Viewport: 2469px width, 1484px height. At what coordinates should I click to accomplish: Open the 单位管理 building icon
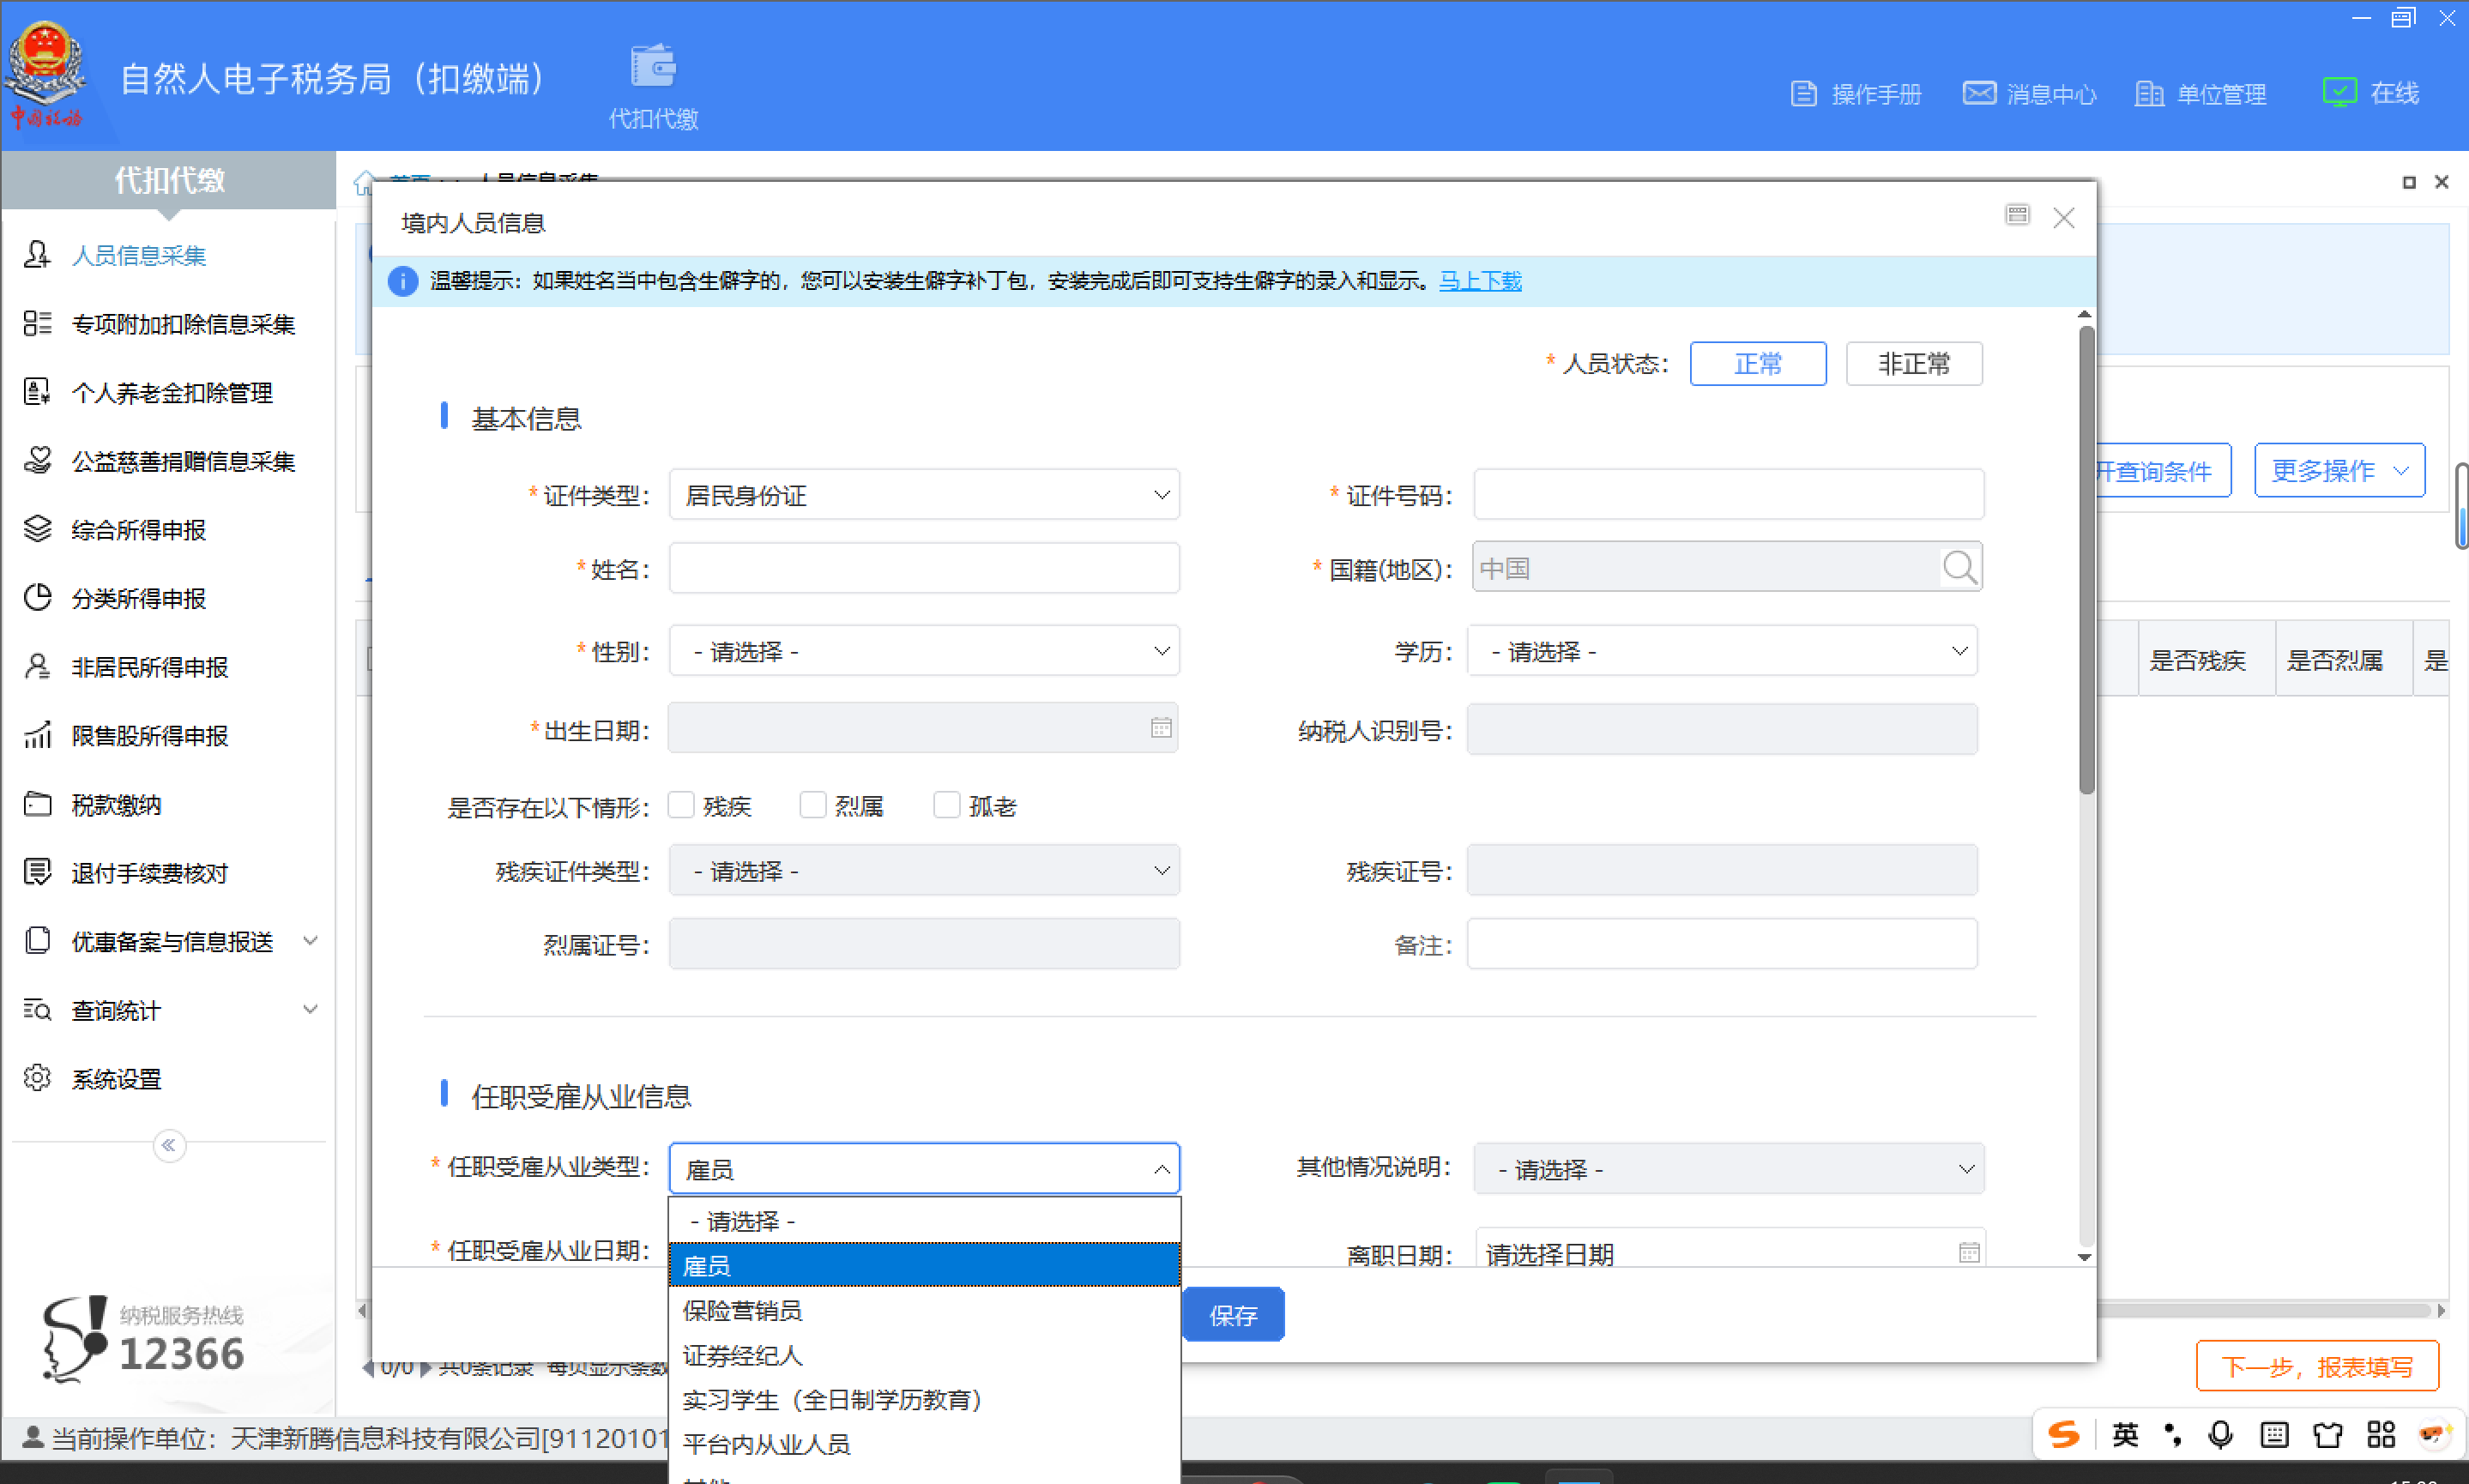2148,94
